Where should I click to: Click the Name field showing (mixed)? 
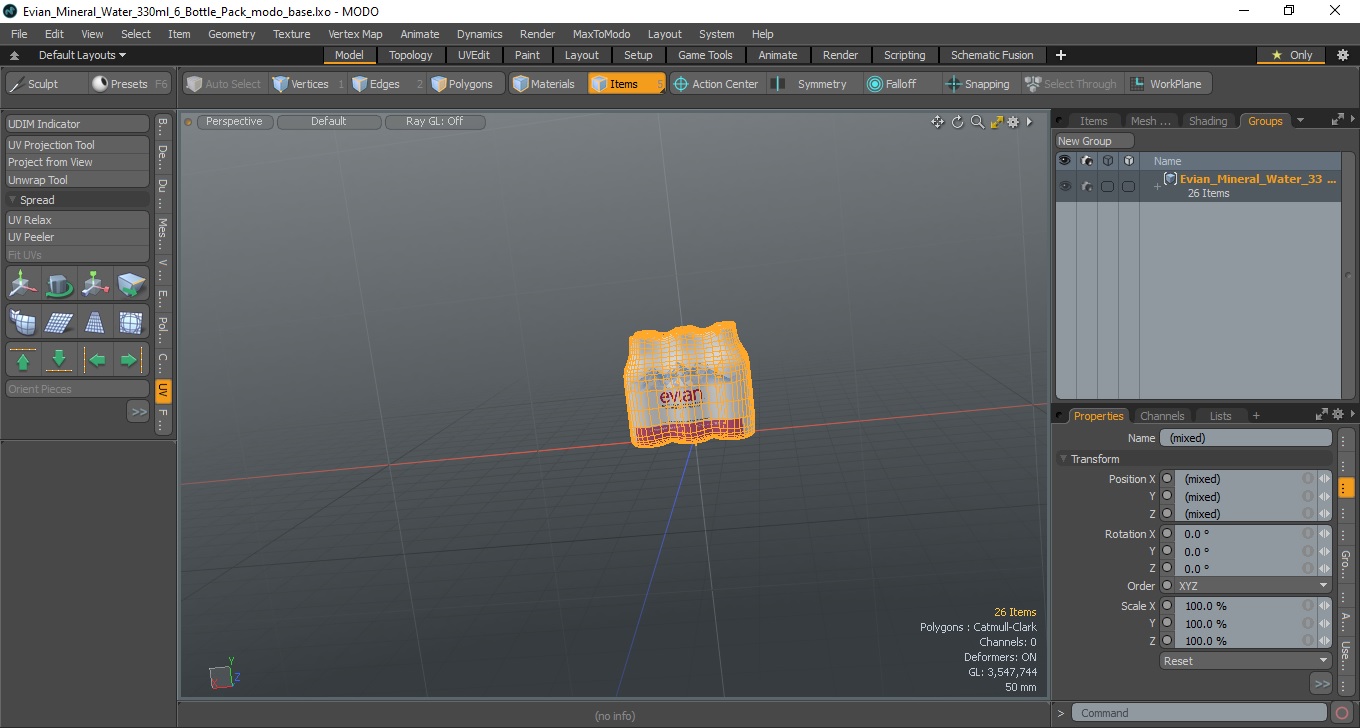[1245, 438]
